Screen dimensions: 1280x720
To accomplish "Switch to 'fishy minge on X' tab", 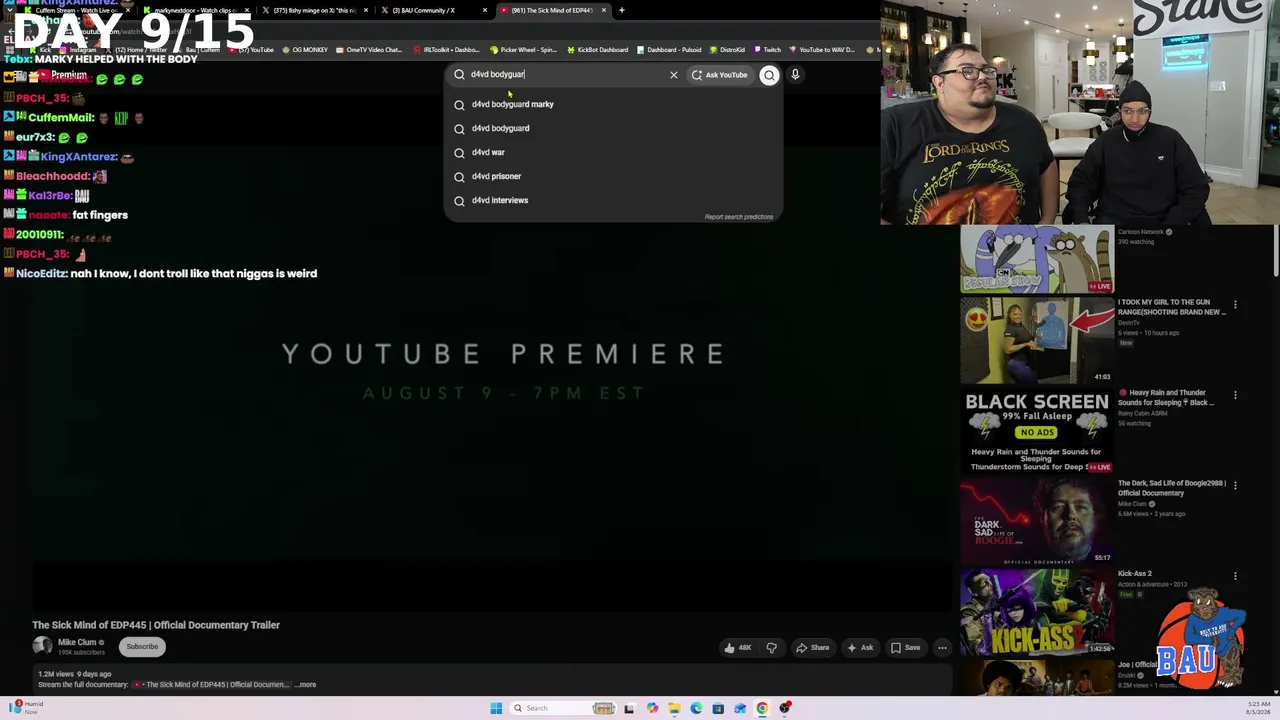I will point(314,10).
